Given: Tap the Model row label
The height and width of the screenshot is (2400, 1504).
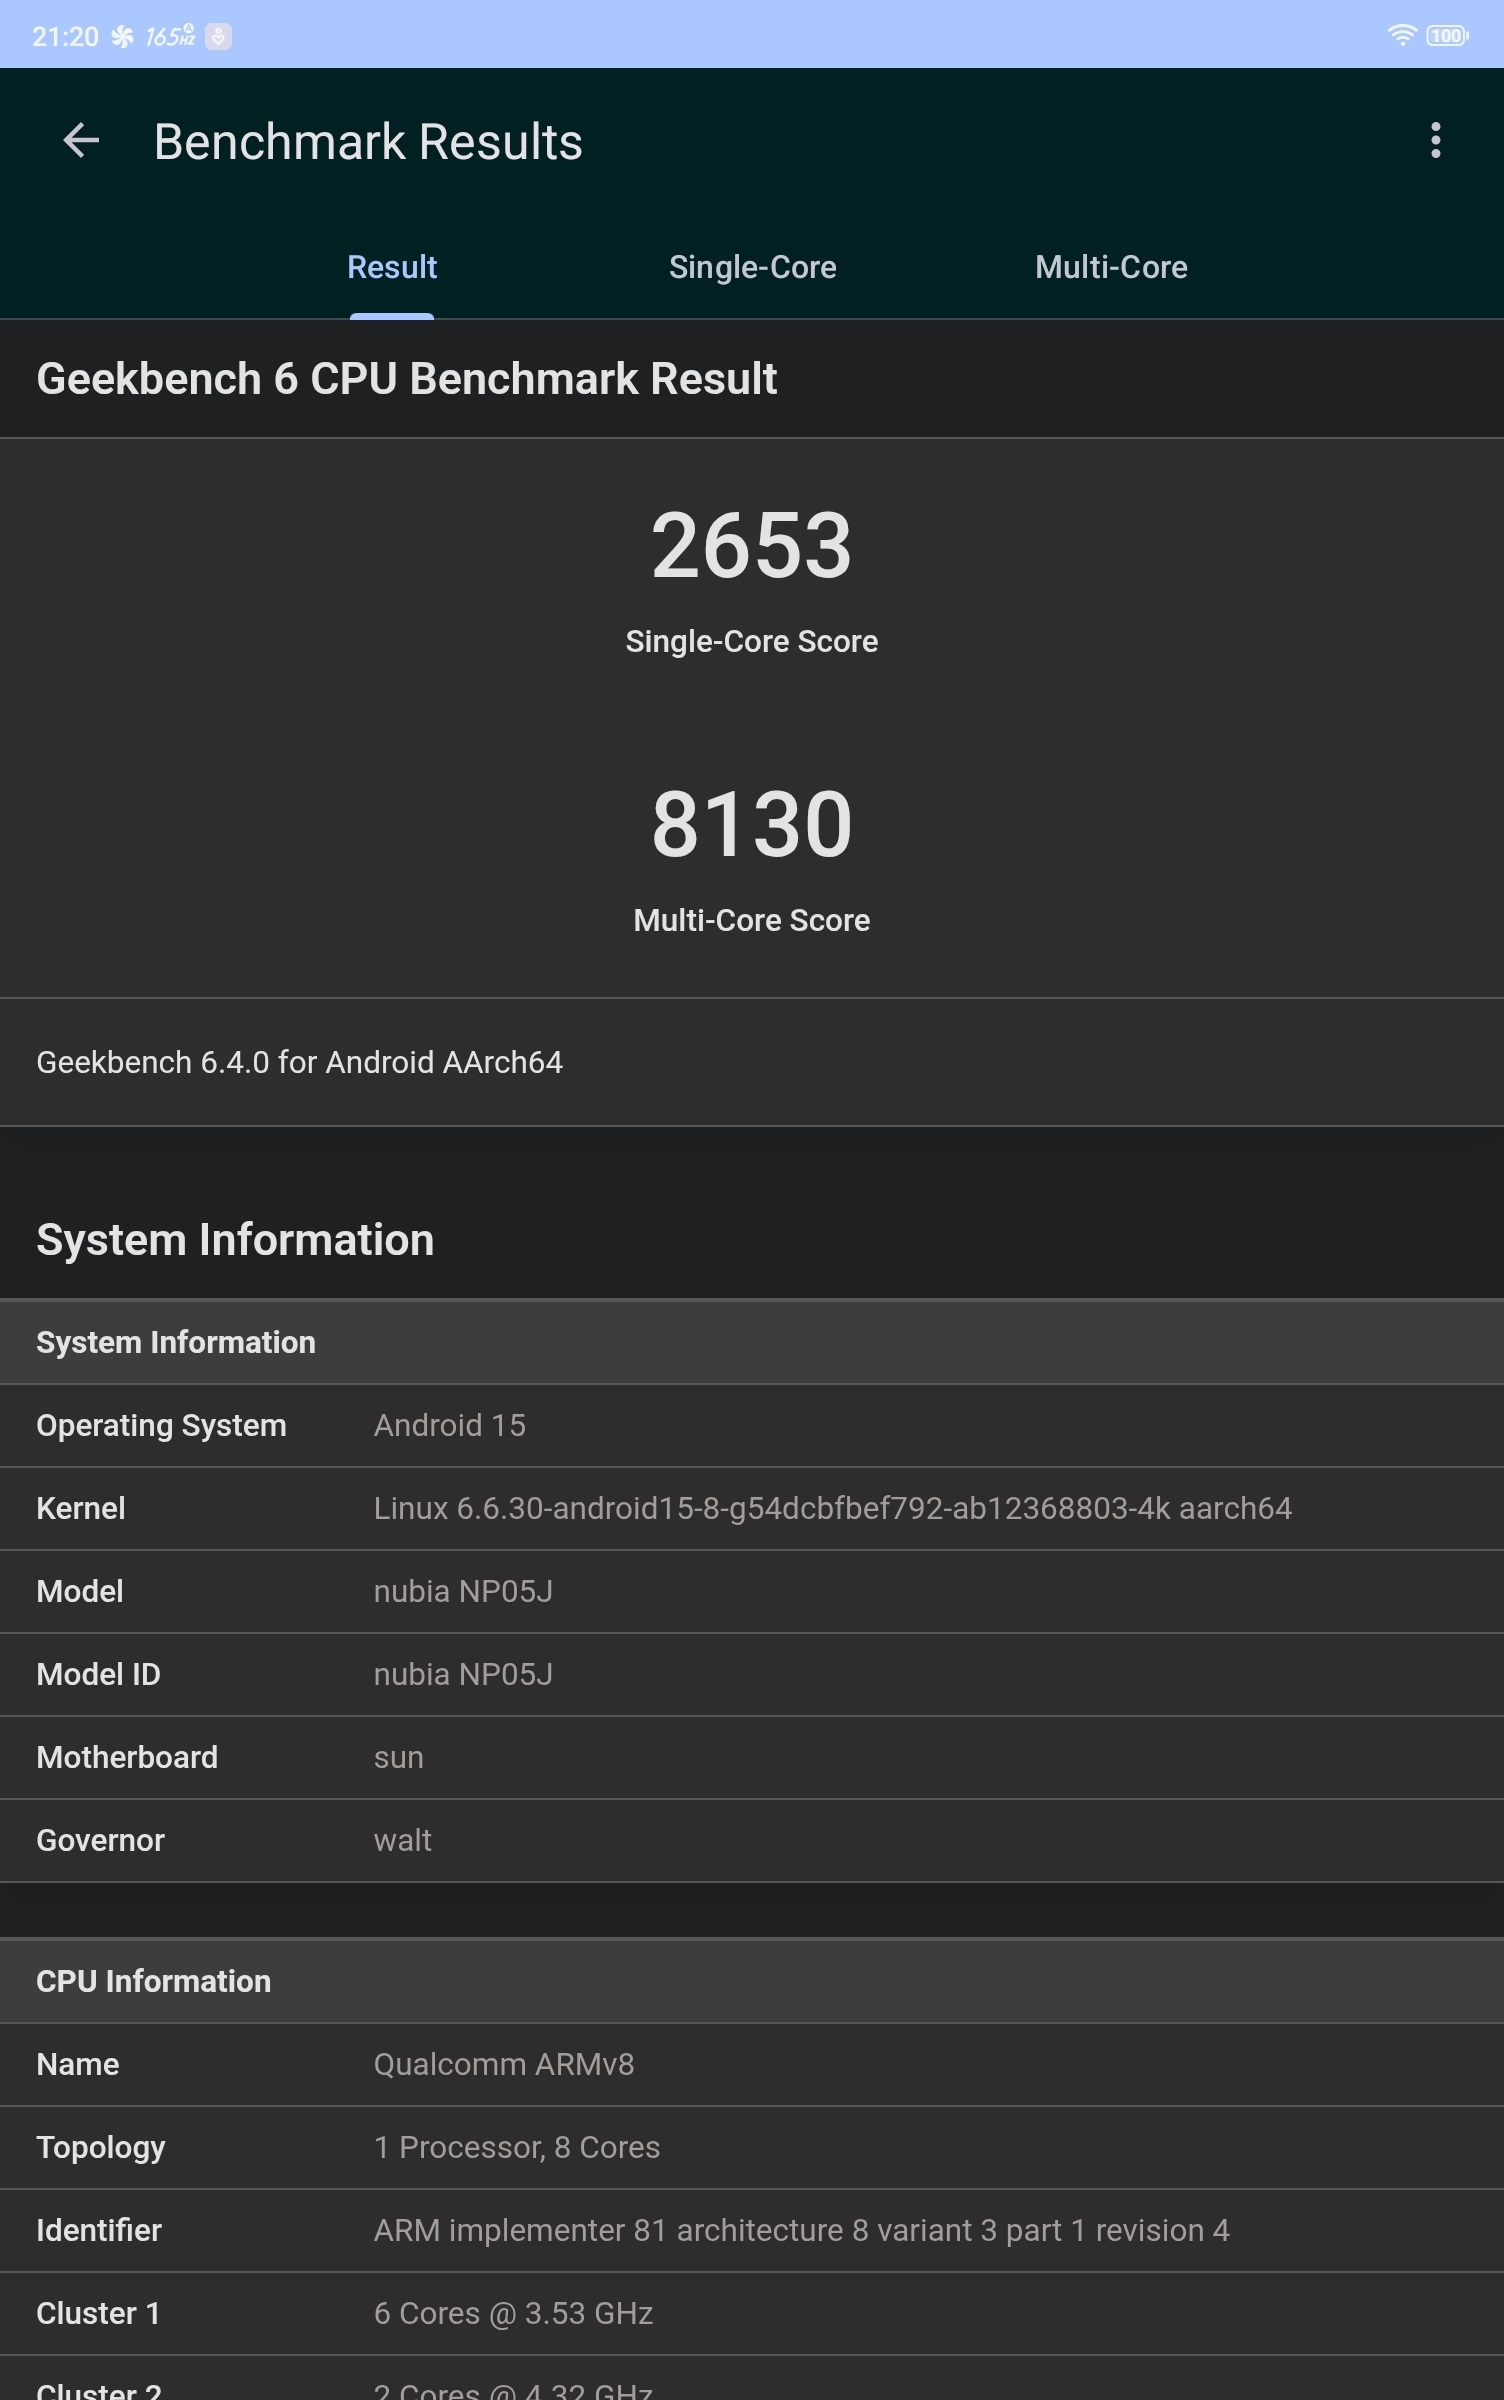Looking at the screenshot, I should [x=80, y=1591].
